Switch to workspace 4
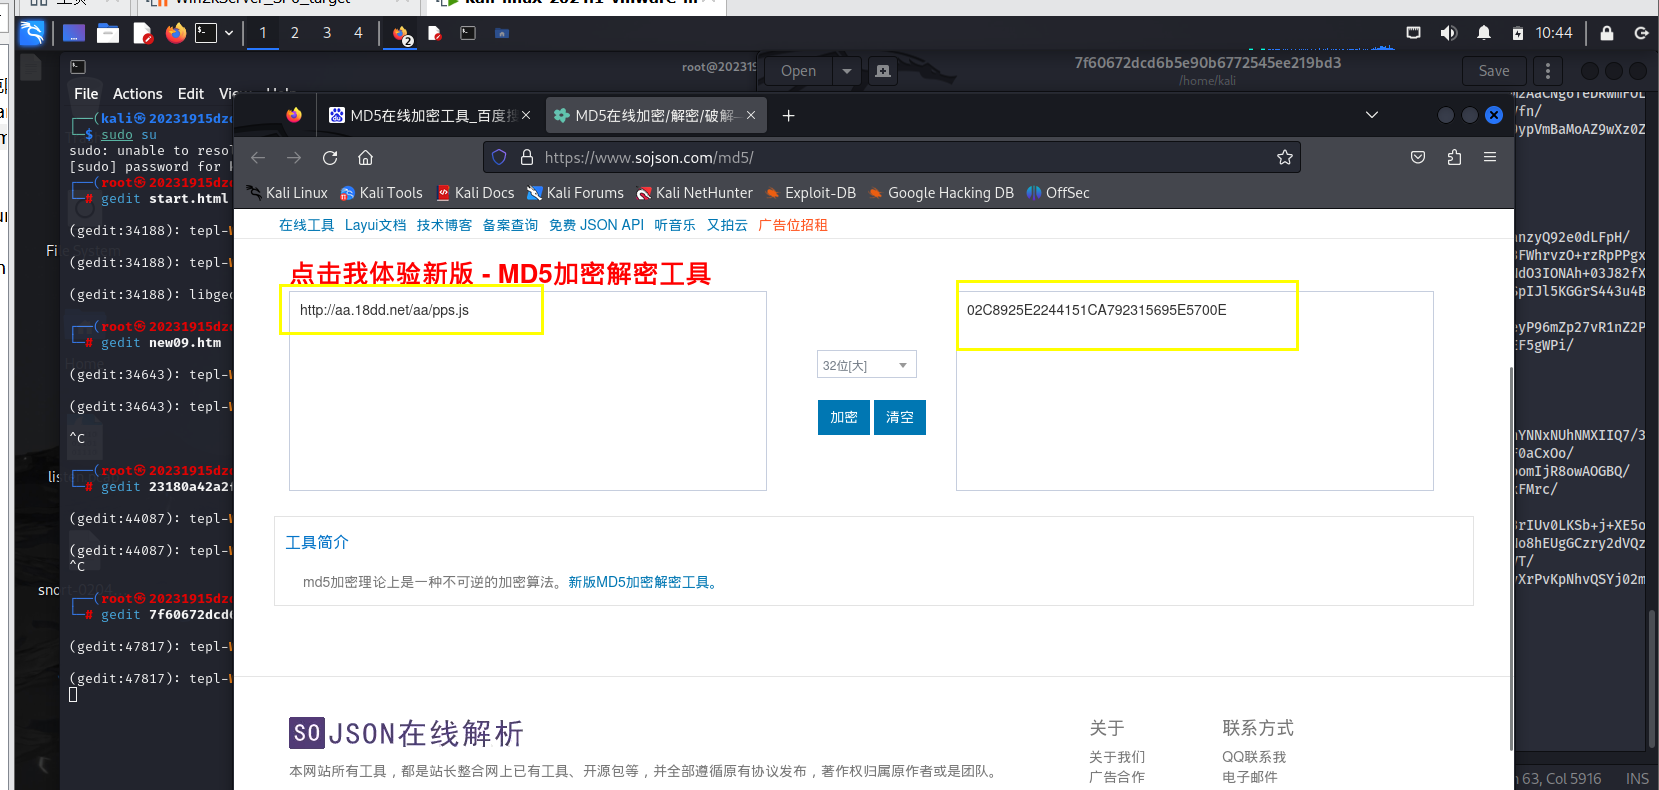The image size is (1659, 790). coord(358,33)
